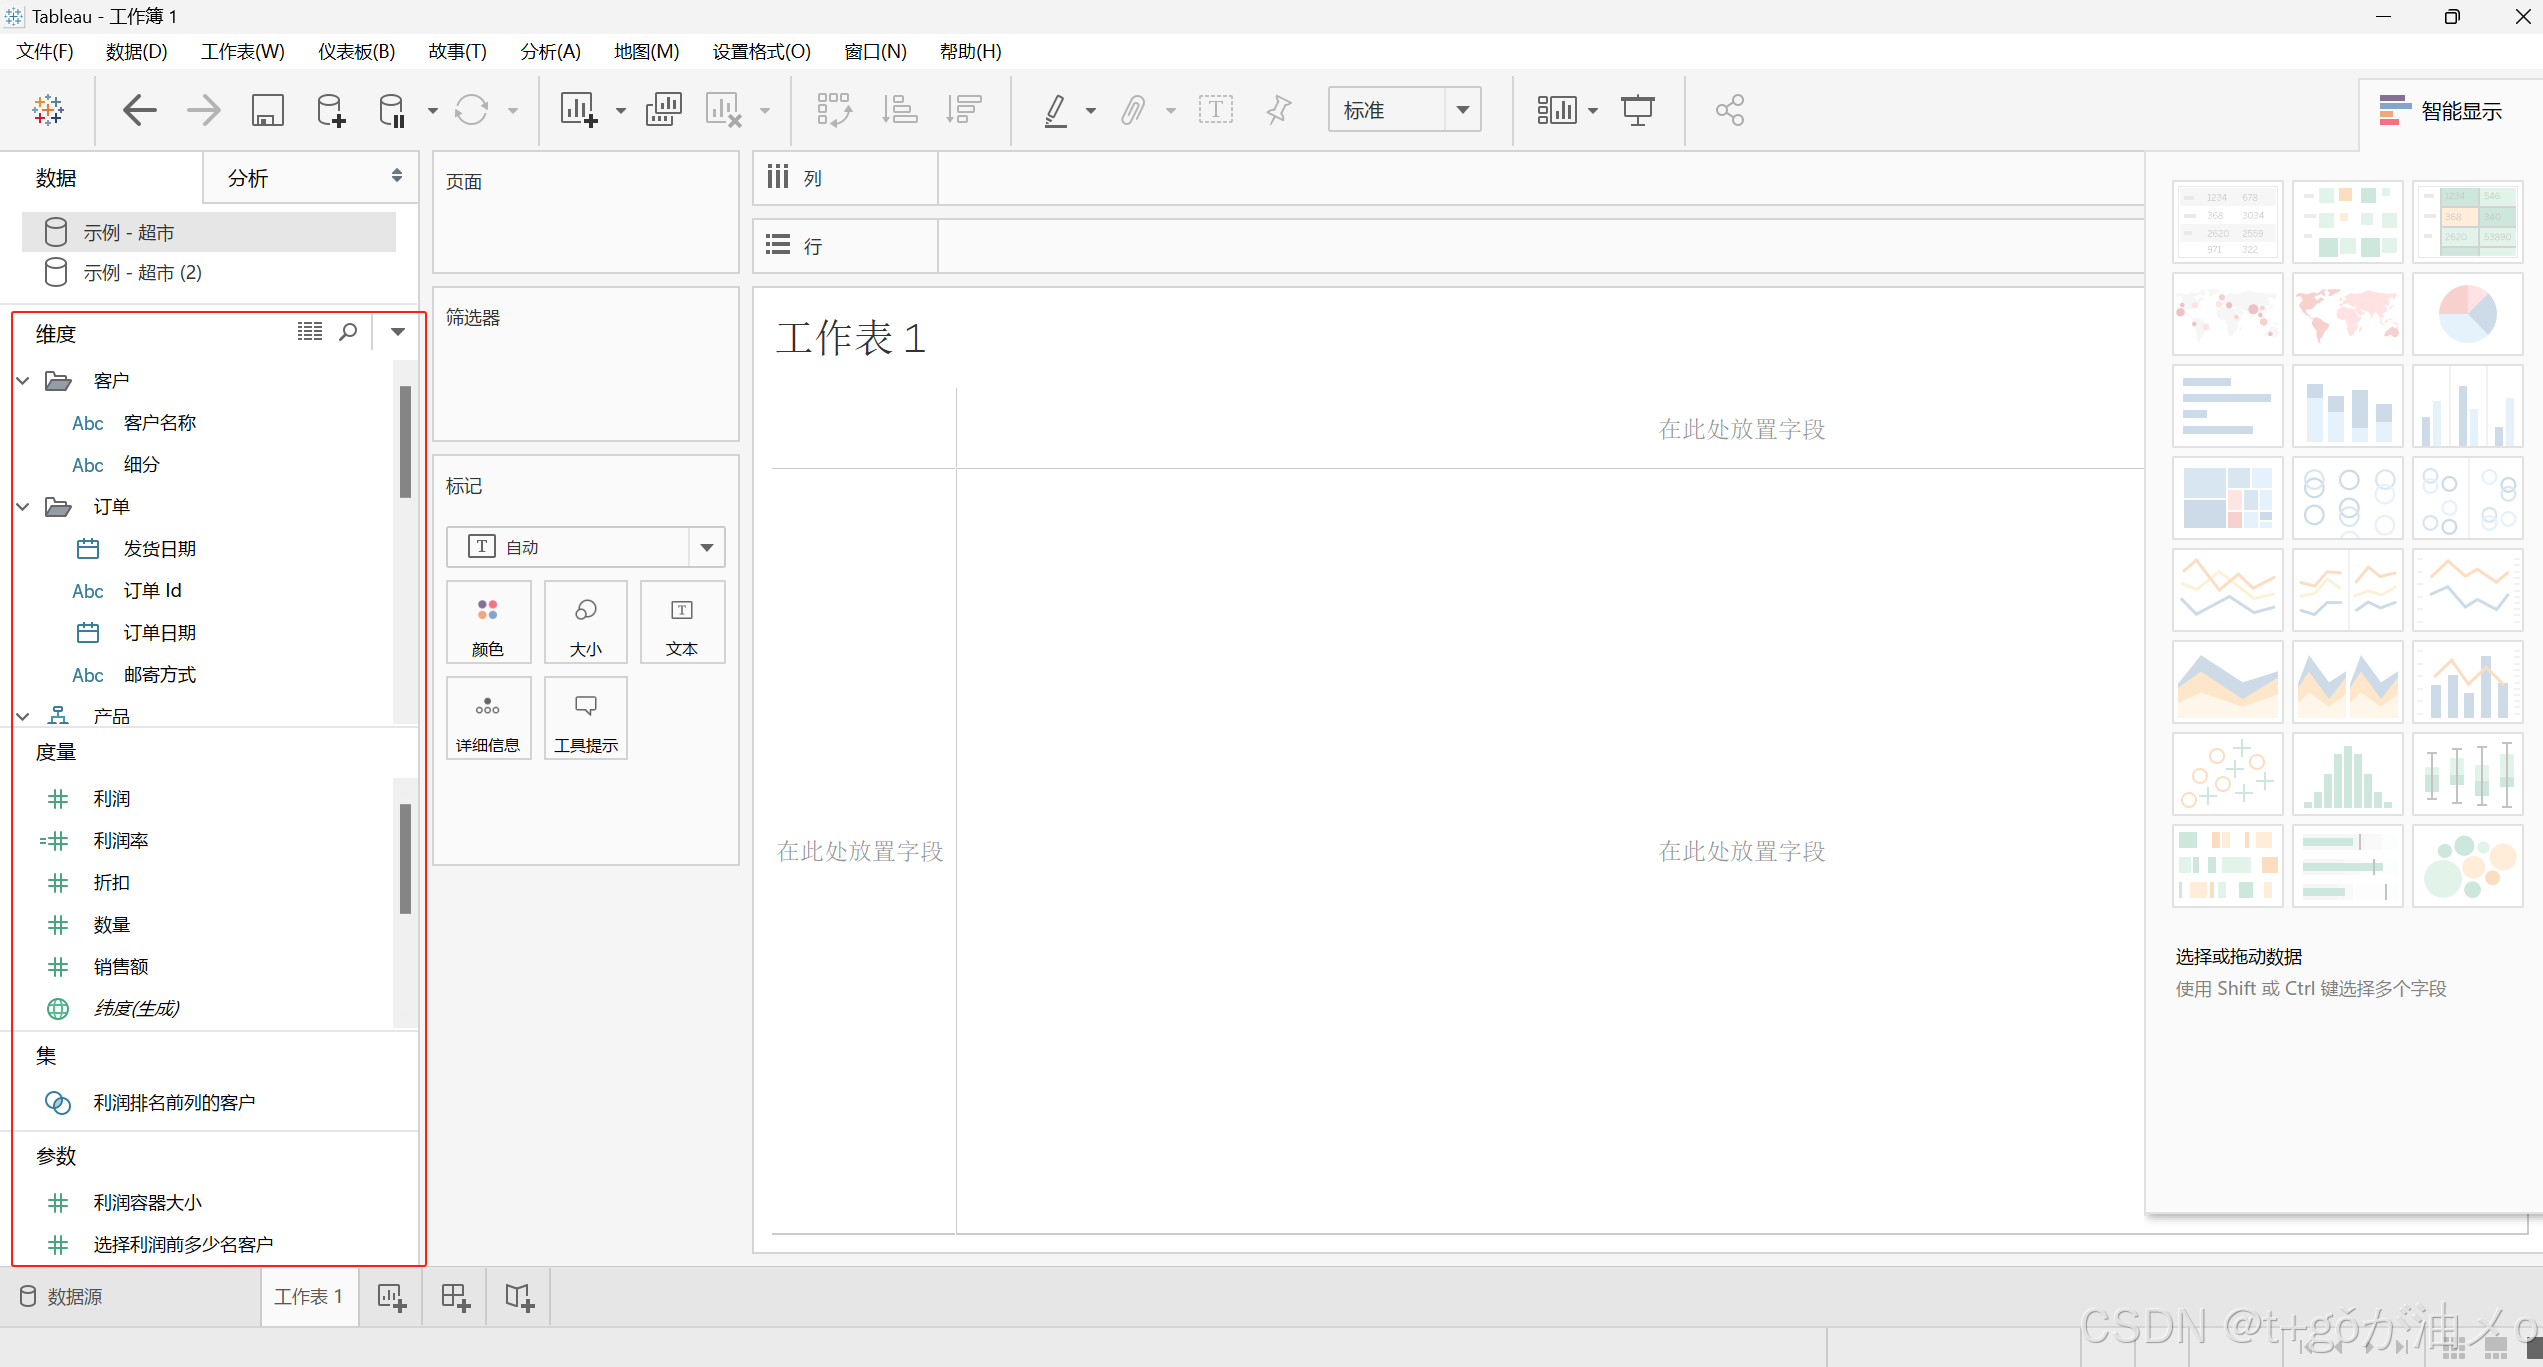Image resolution: width=2543 pixels, height=1367 pixels.
Task: Click the New Data Source icon
Action: pyautogui.click(x=330, y=110)
